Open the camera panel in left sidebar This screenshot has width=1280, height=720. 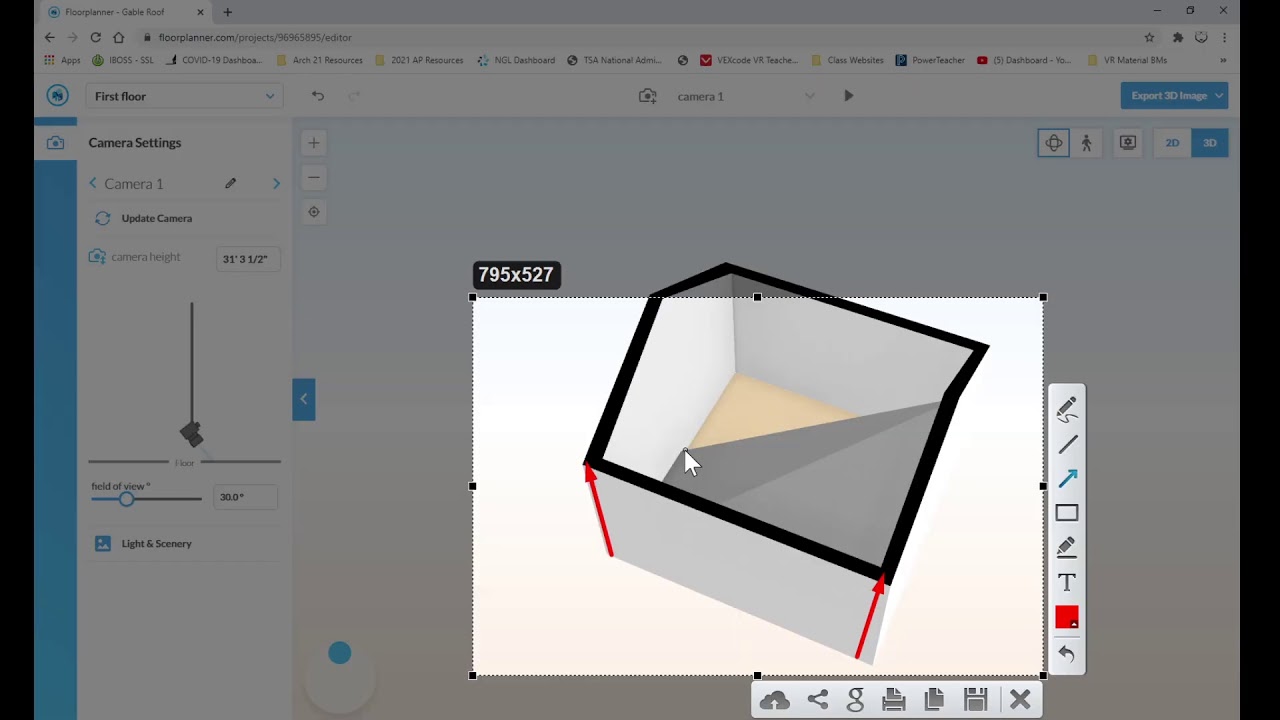tap(55, 143)
